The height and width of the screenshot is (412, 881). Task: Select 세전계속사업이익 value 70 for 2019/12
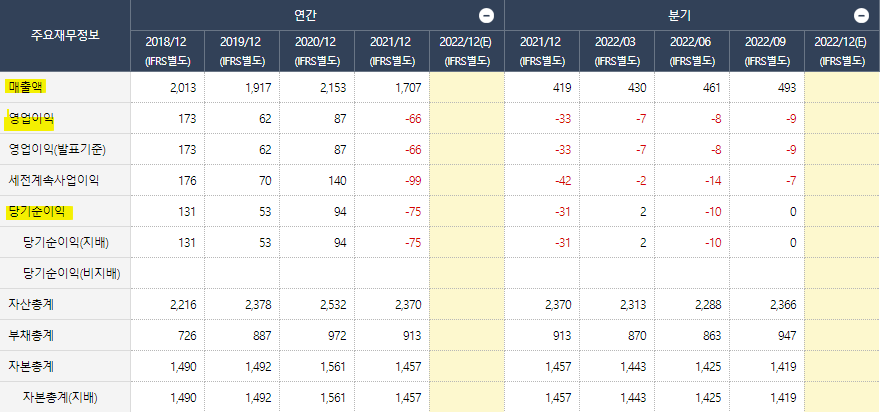[x=265, y=181]
